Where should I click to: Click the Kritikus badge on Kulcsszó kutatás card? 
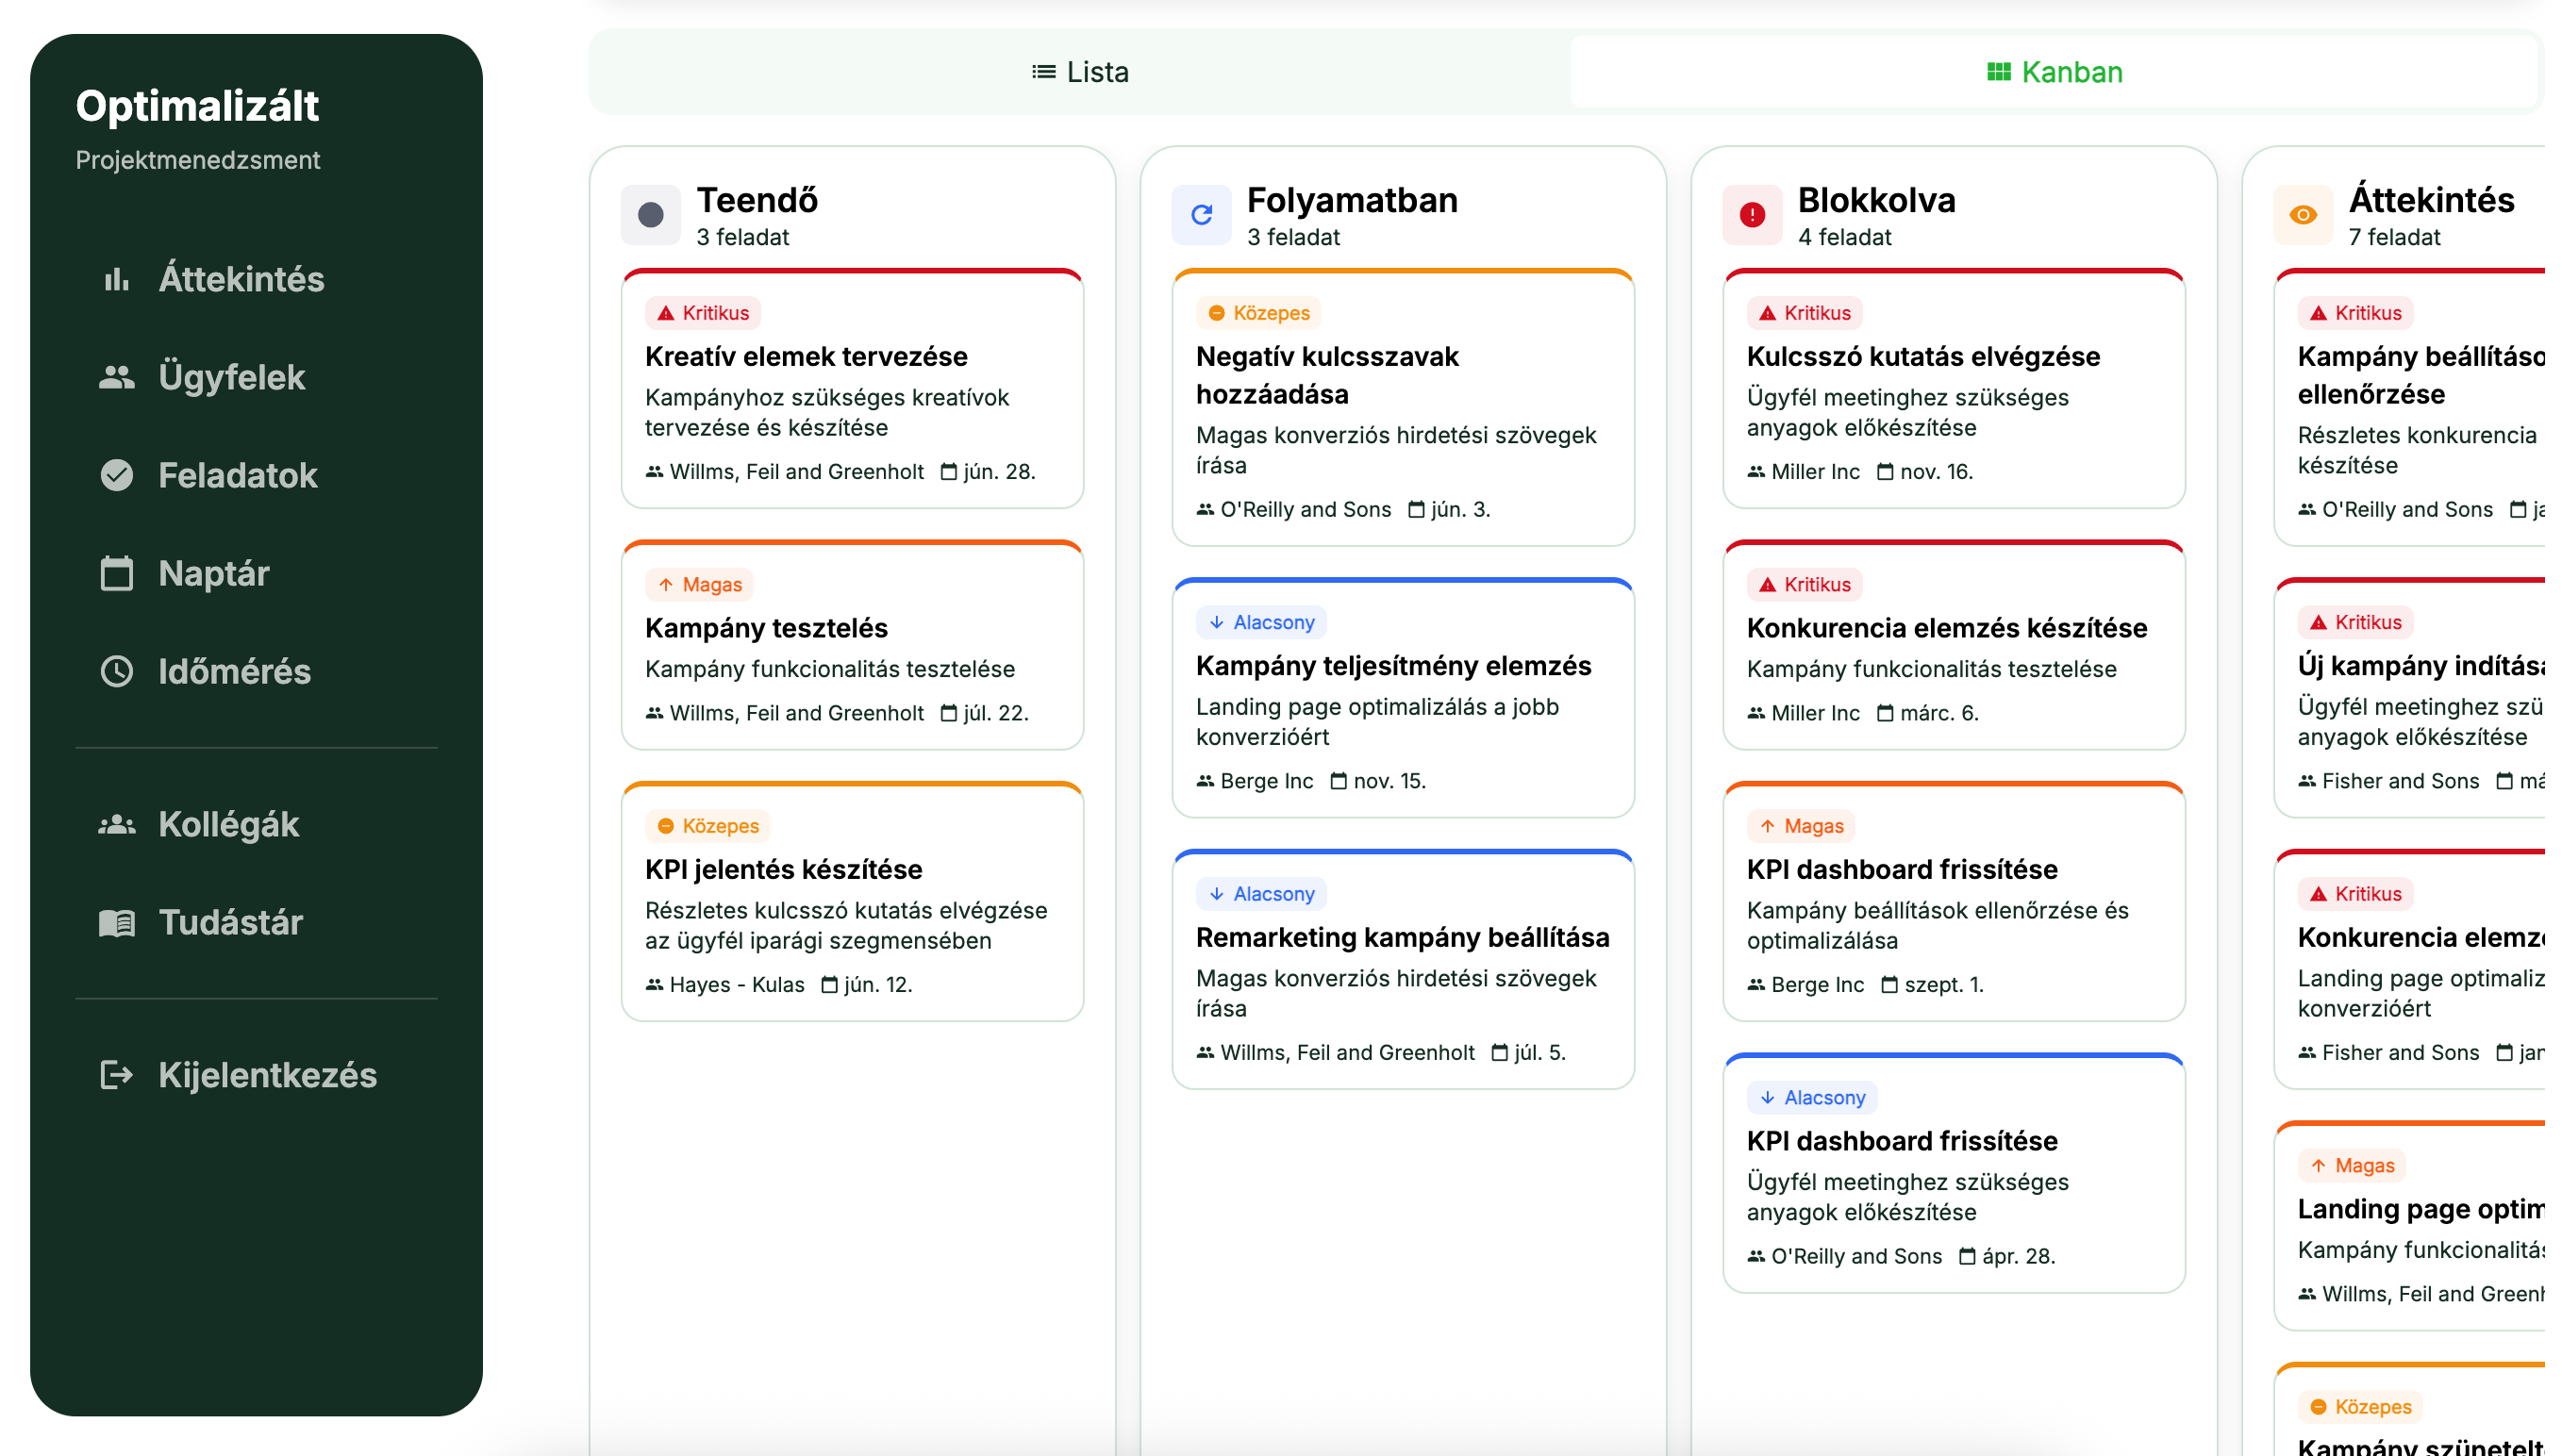1805,313
